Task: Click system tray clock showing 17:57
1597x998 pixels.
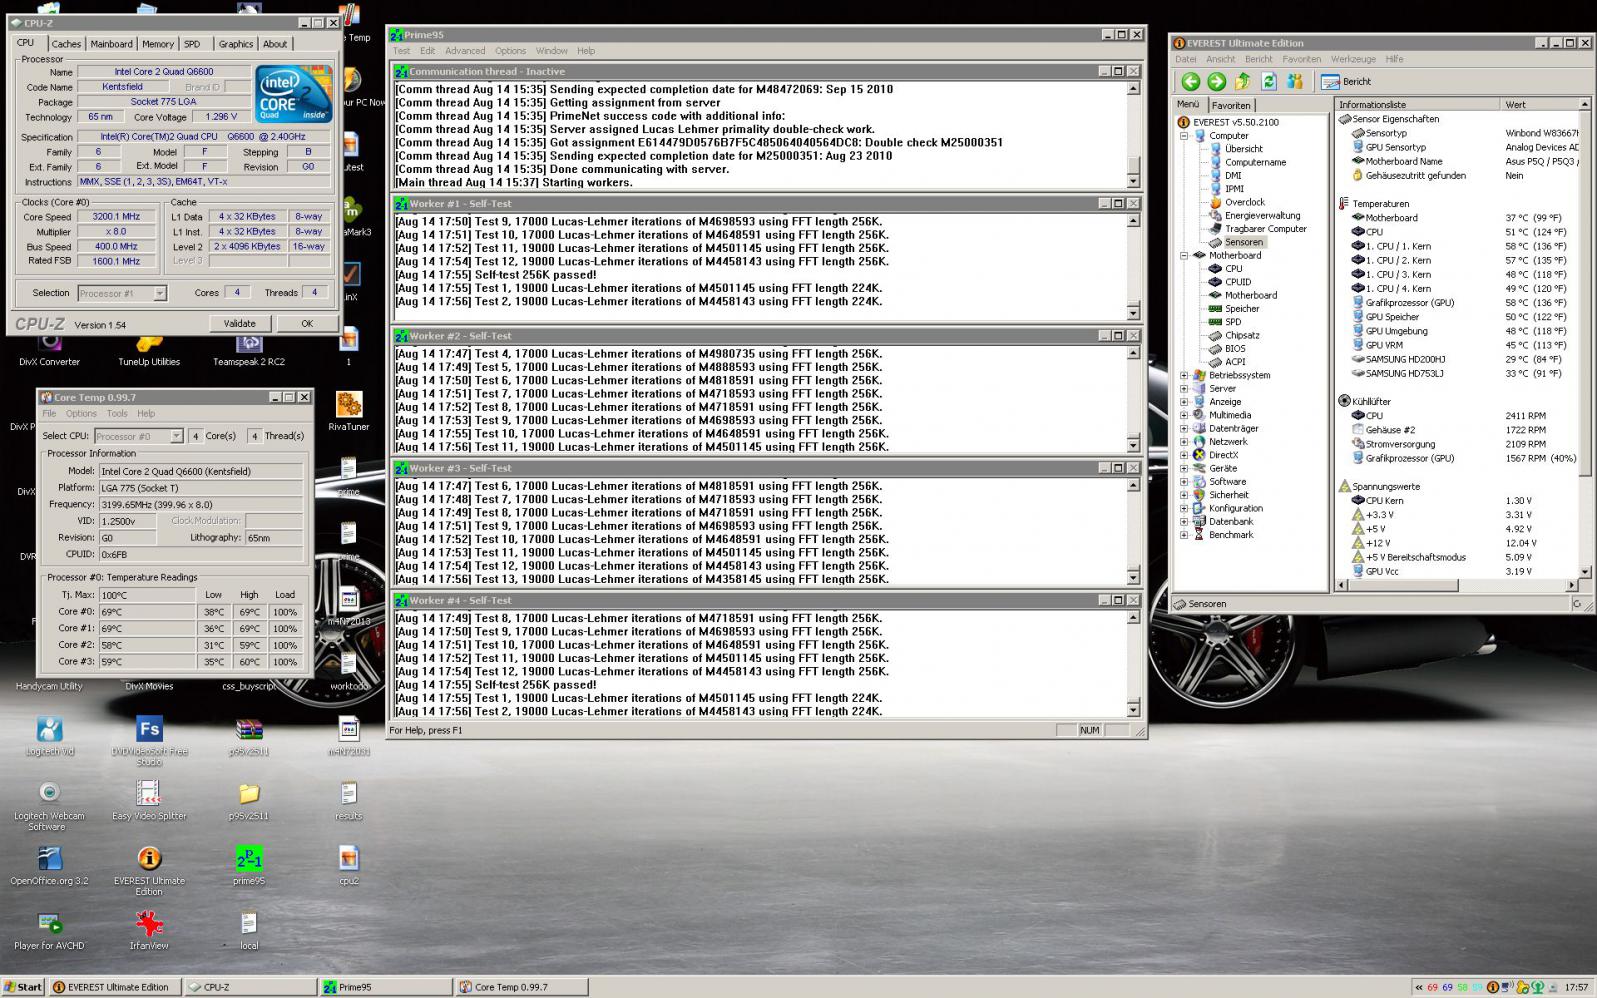Action: (1576, 987)
